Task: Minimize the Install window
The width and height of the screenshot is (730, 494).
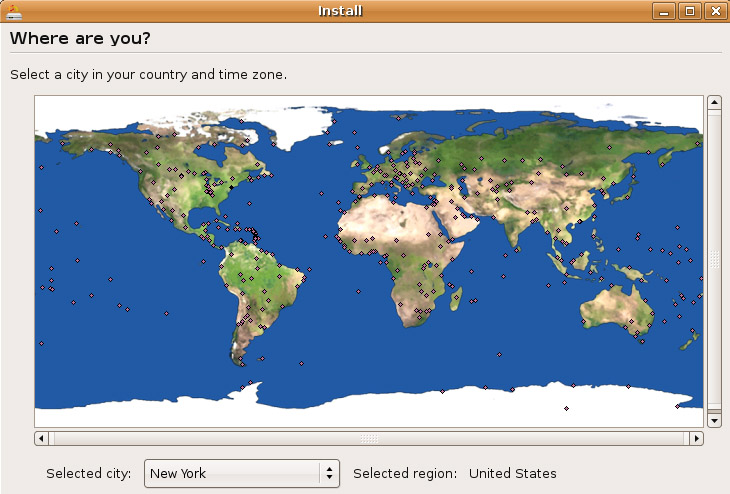Action: [663, 11]
